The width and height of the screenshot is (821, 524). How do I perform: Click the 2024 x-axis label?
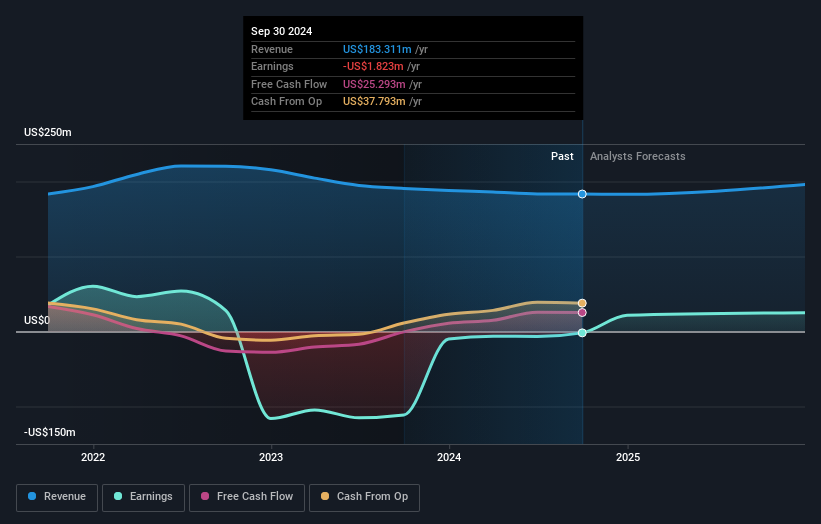[449, 457]
